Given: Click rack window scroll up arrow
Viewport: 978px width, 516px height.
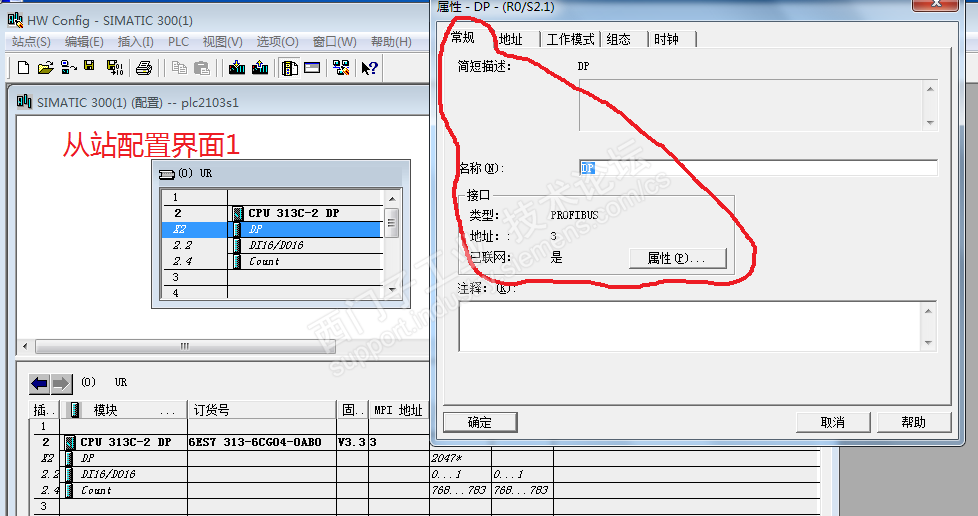Looking at the screenshot, I should [392, 198].
